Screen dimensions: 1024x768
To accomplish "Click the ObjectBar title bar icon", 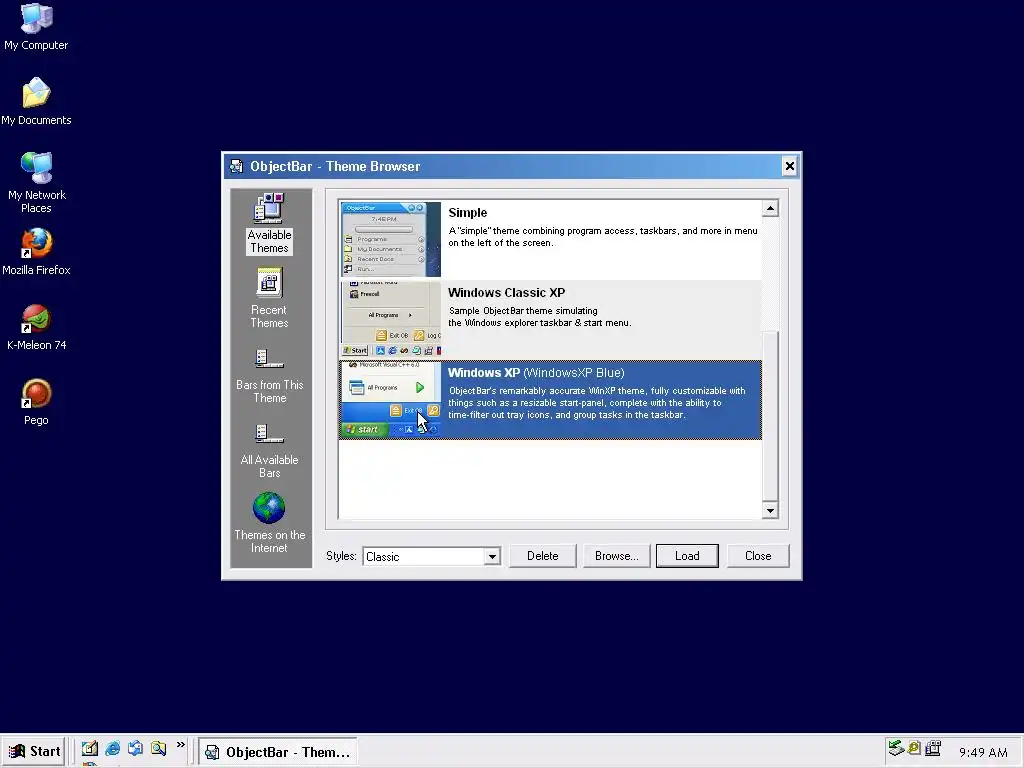I will pyautogui.click(x=236, y=167).
